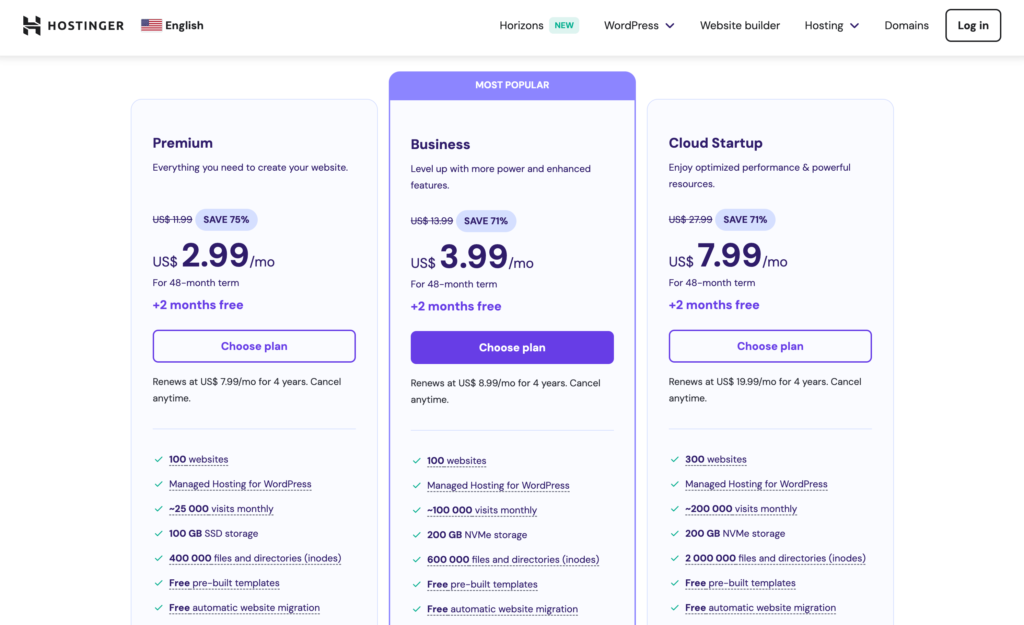Click the SAVE 71% badge on Cloud Startup
This screenshot has height=625, width=1024.
pyautogui.click(x=745, y=219)
